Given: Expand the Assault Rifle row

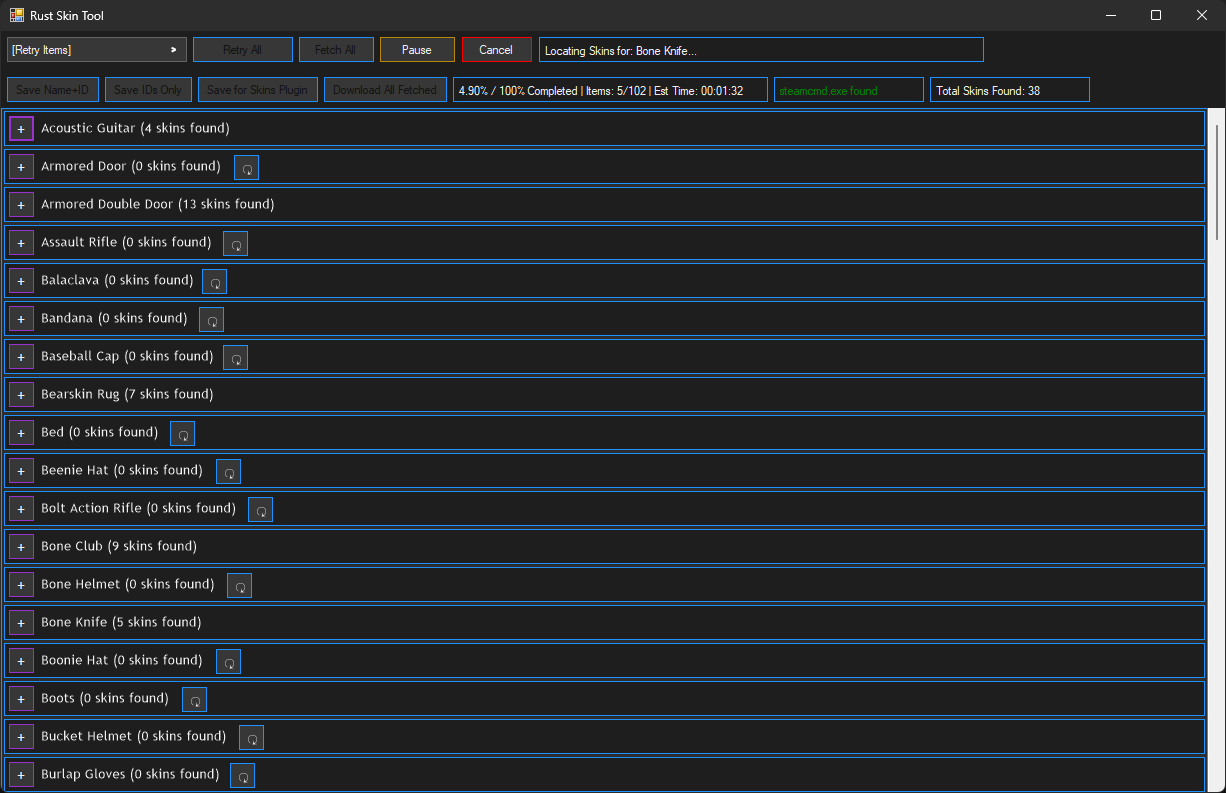Looking at the screenshot, I should [x=21, y=243].
